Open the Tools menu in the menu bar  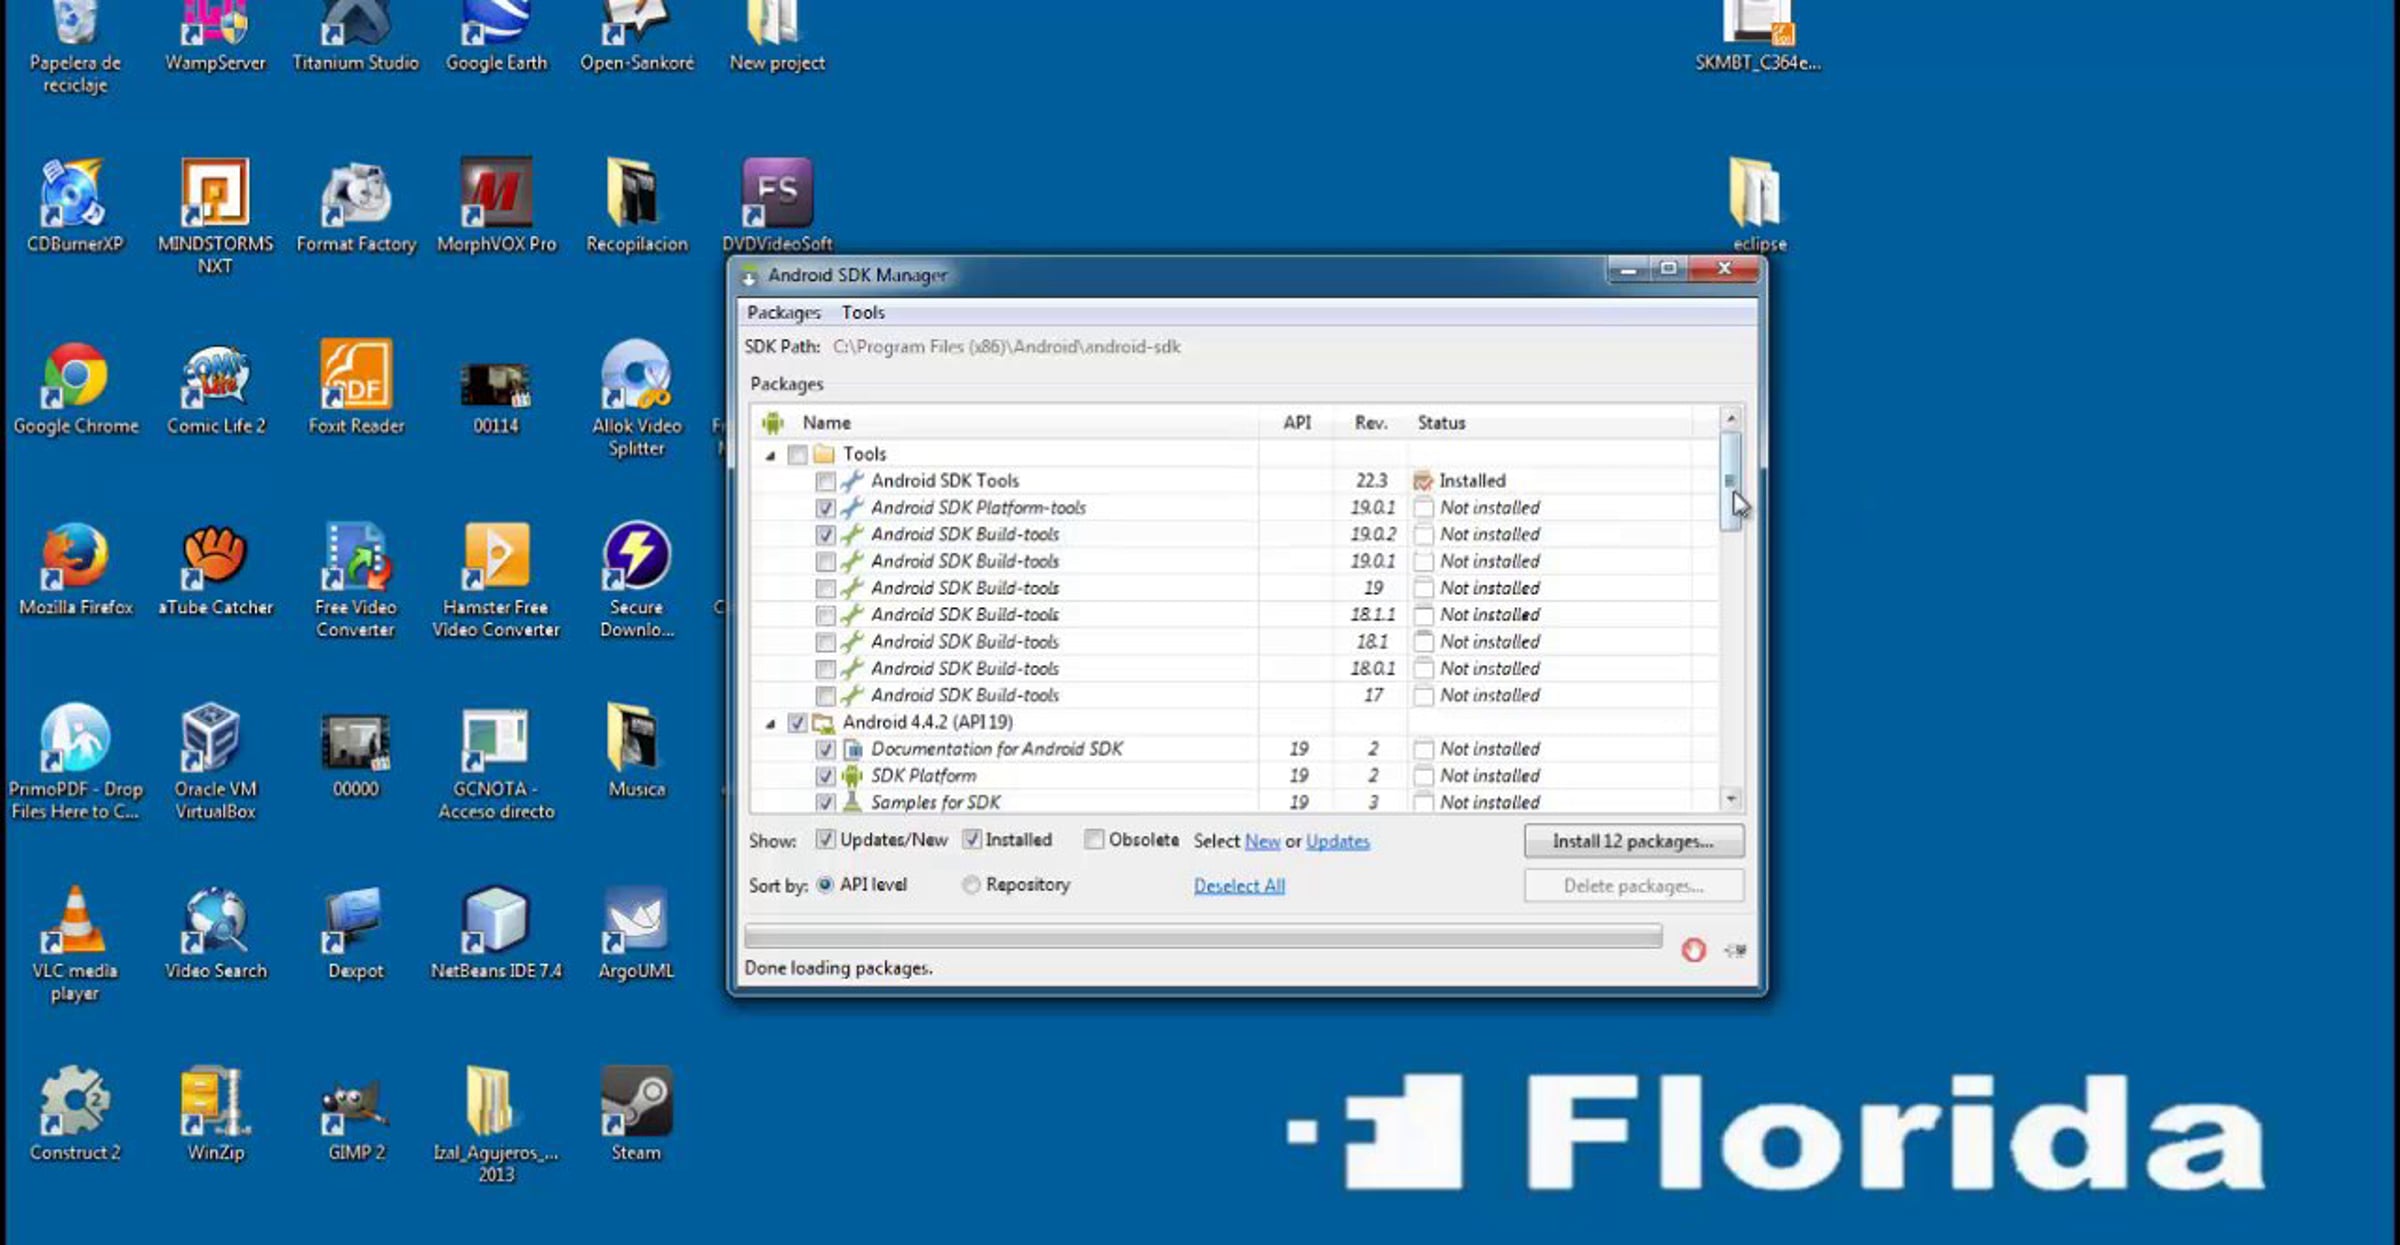[x=863, y=313]
